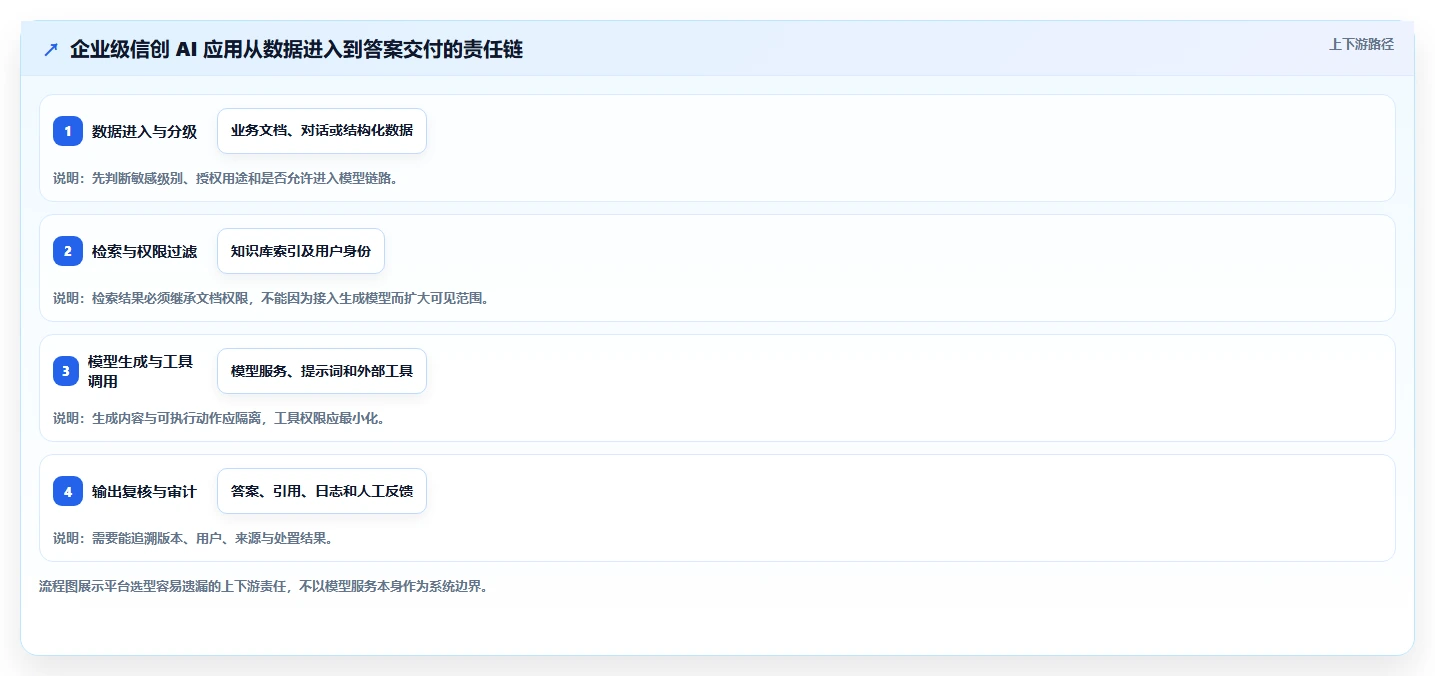1435x676 pixels.
Task: Click the note starting 说明：检索结果必须继承文档权限
Action: pos(271,298)
